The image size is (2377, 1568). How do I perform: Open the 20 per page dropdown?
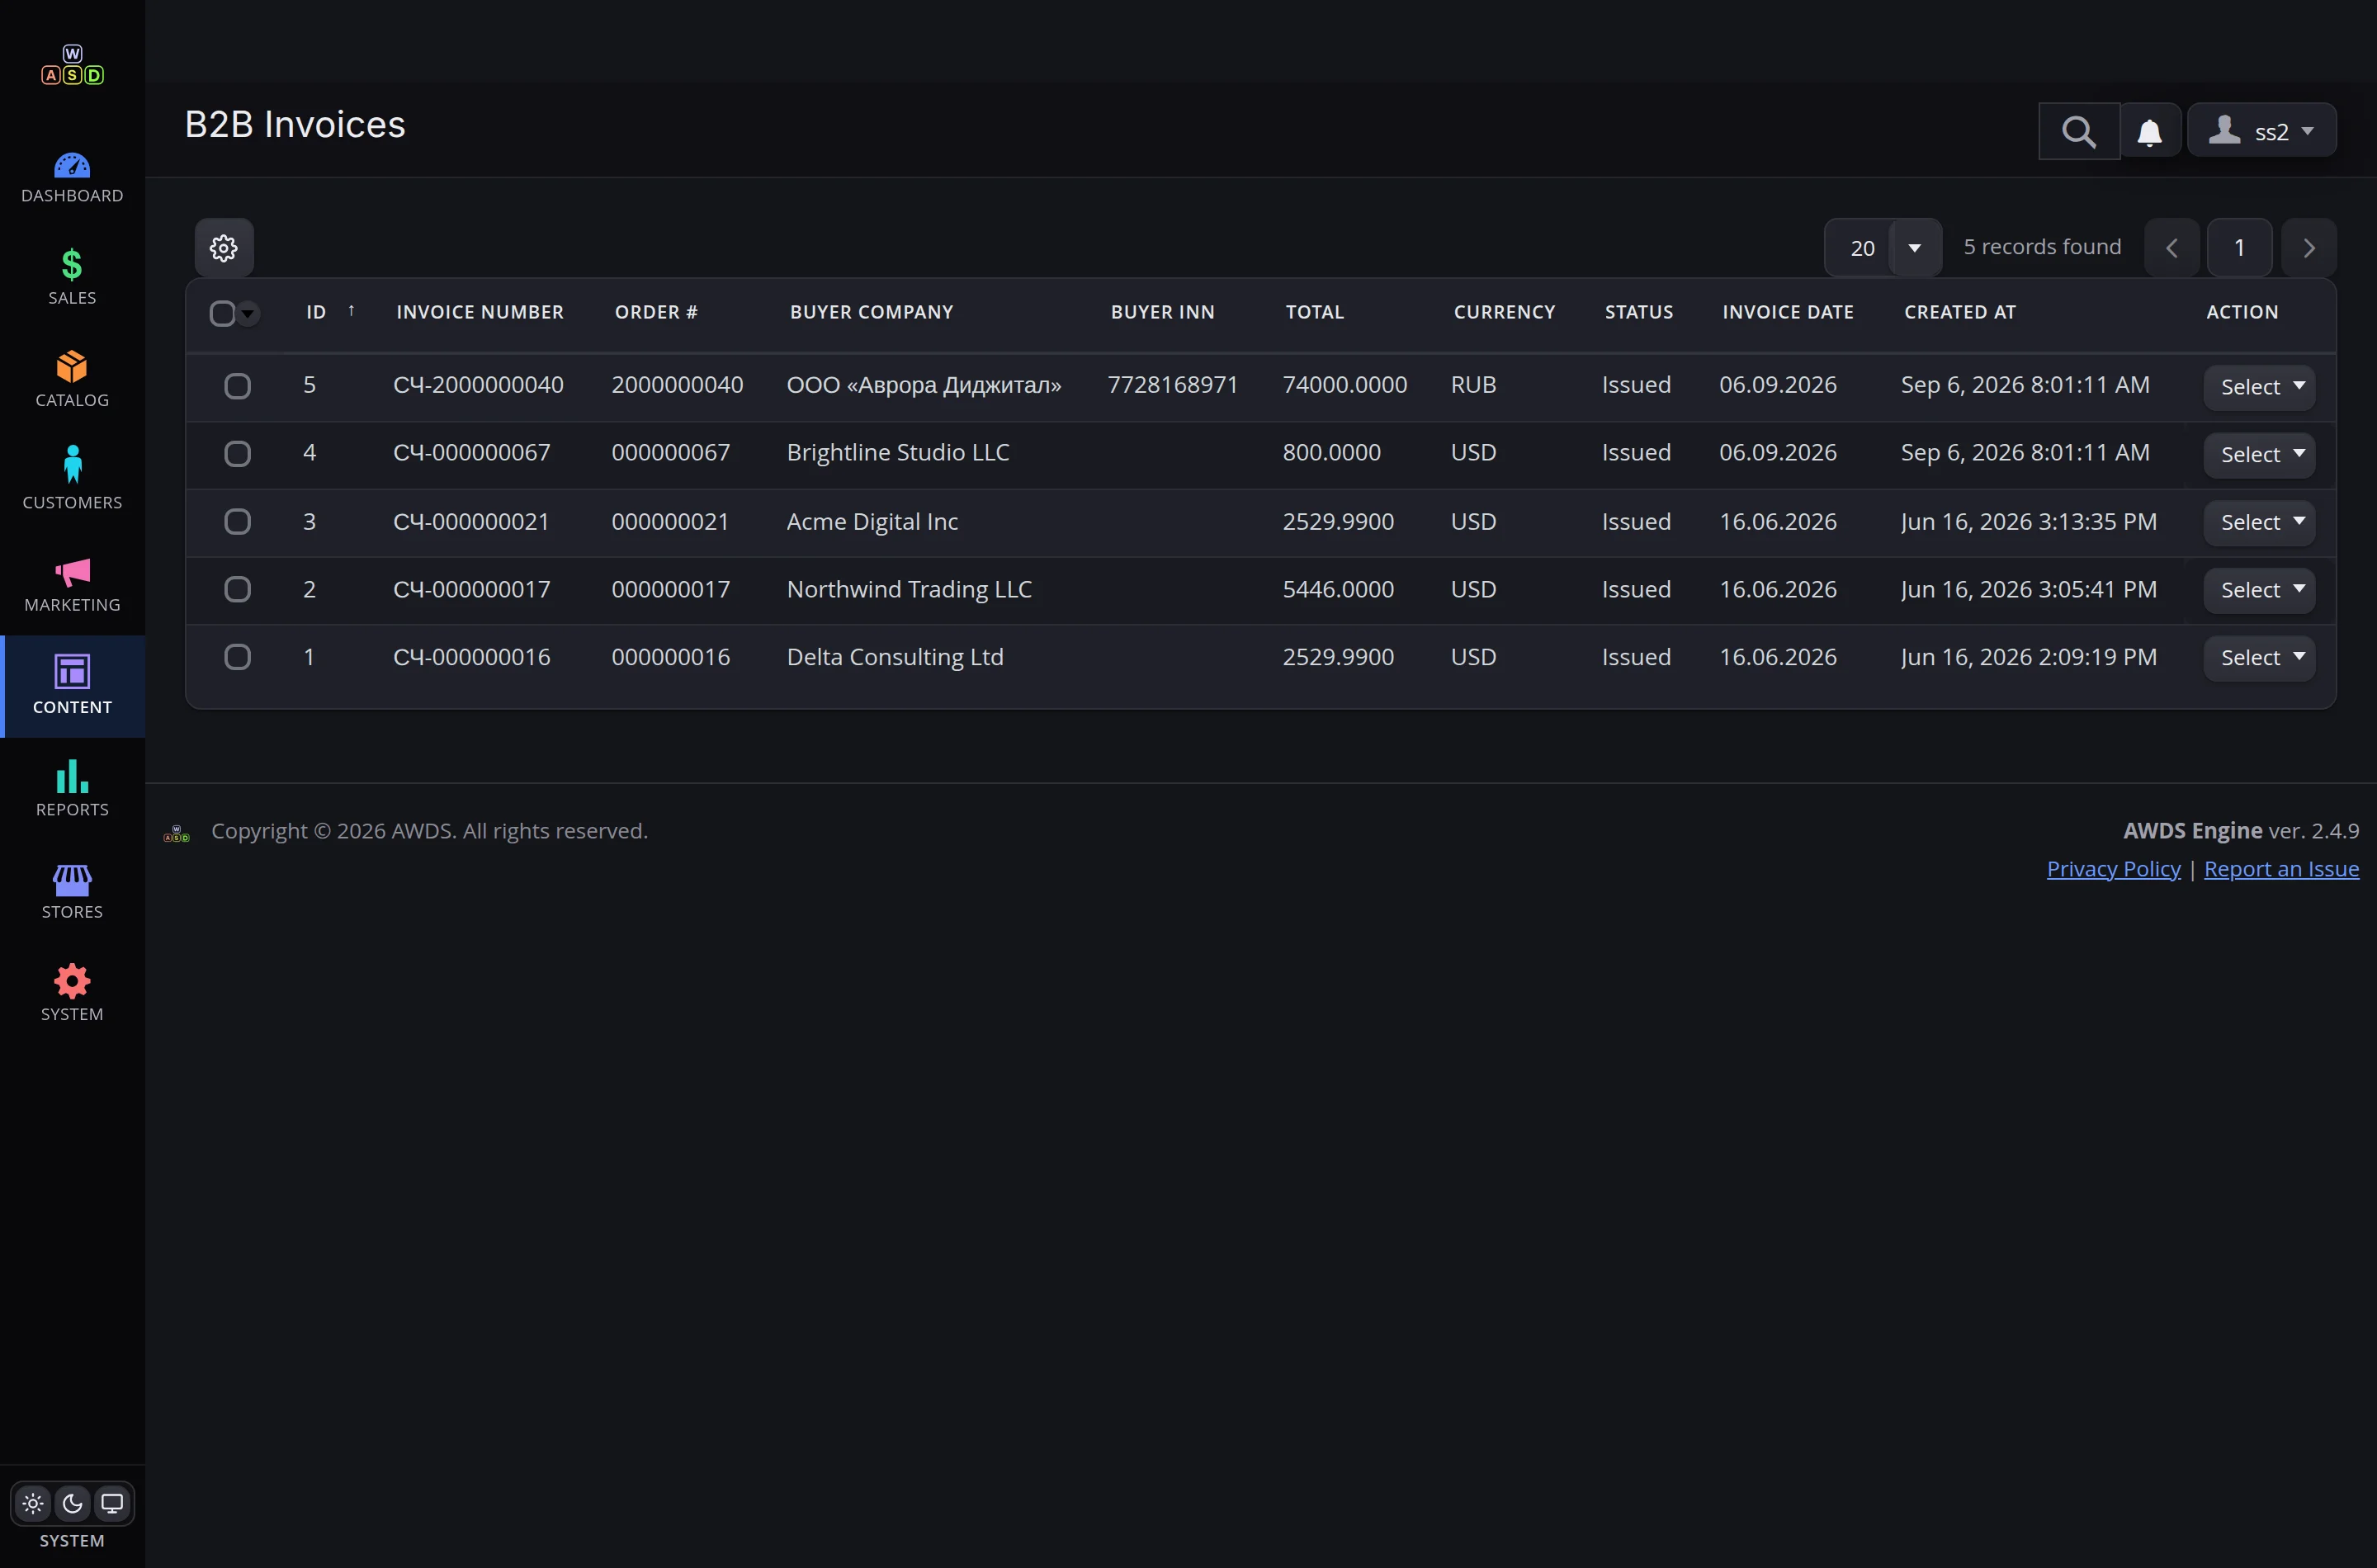[x=1883, y=247]
